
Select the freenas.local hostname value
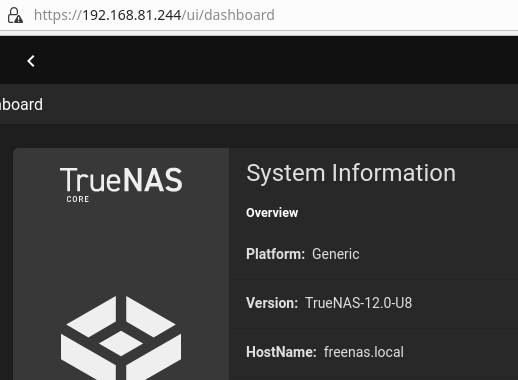tap(364, 352)
